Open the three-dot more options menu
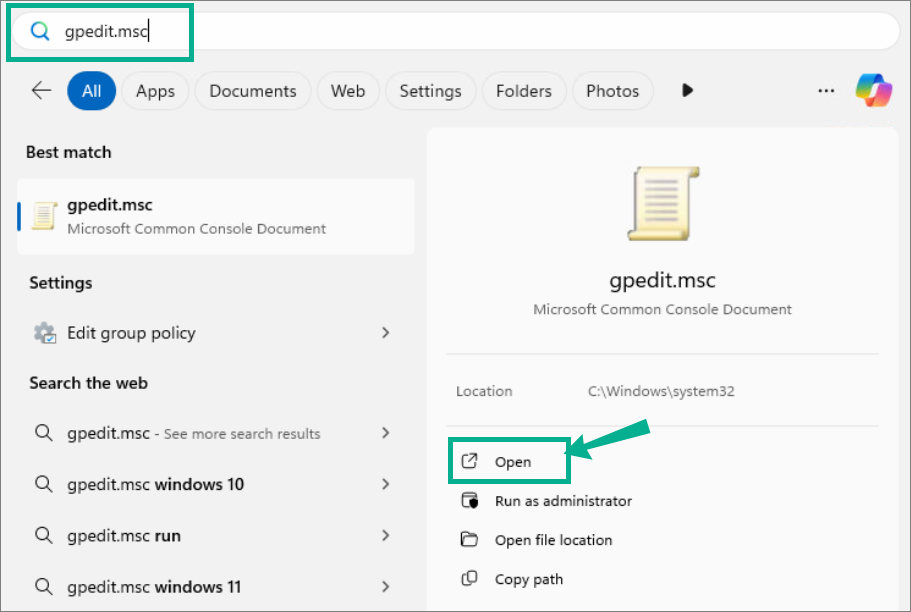Viewport: 911px width, 612px height. pyautogui.click(x=826, y=91)
